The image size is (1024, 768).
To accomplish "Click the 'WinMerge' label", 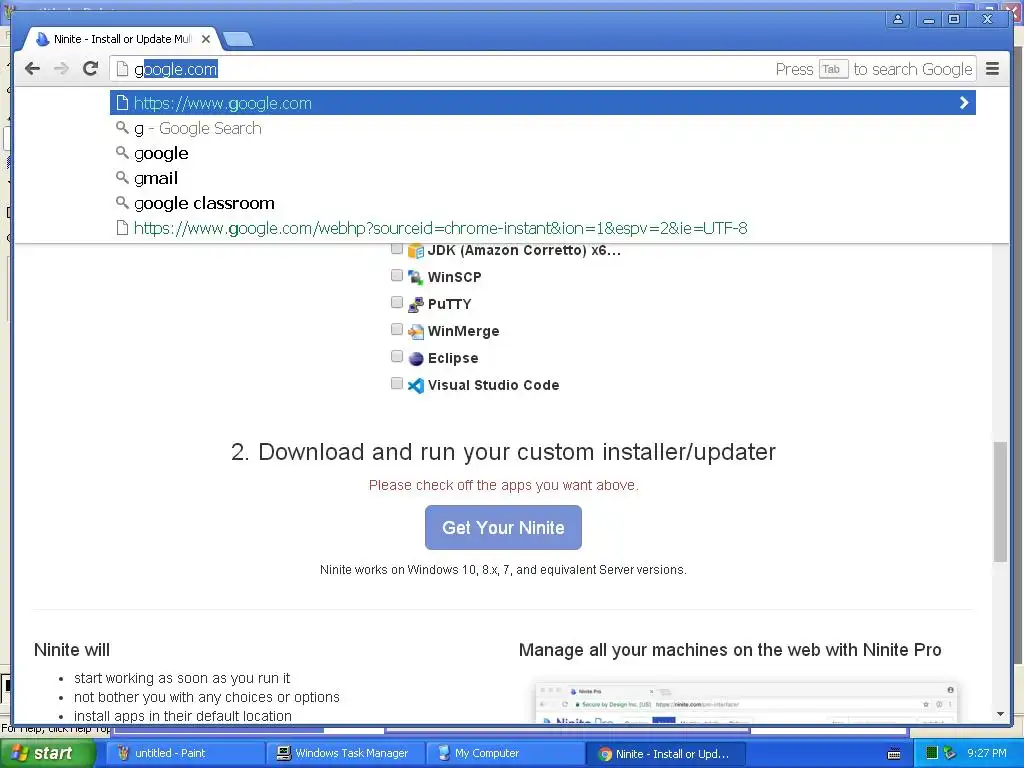I will click(464, 331).
